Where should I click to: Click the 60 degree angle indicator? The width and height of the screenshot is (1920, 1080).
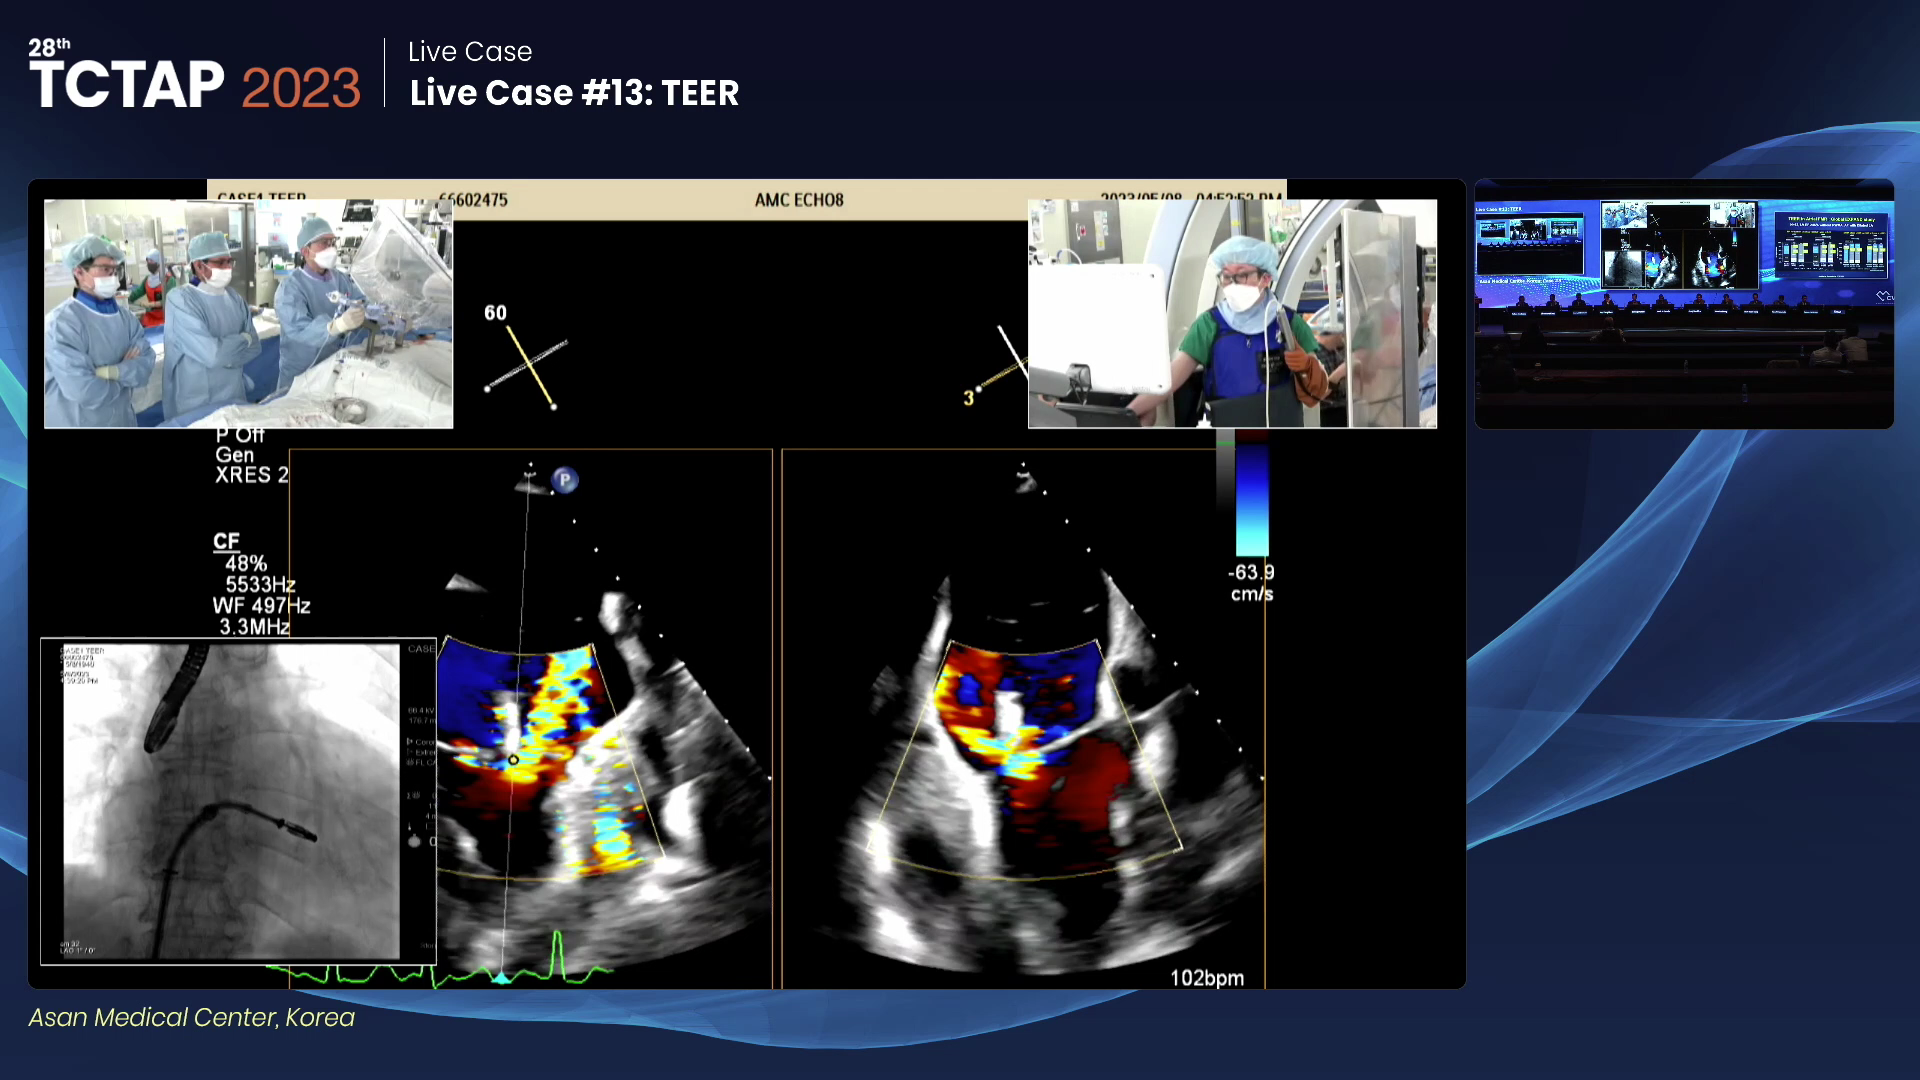[525, 357]
